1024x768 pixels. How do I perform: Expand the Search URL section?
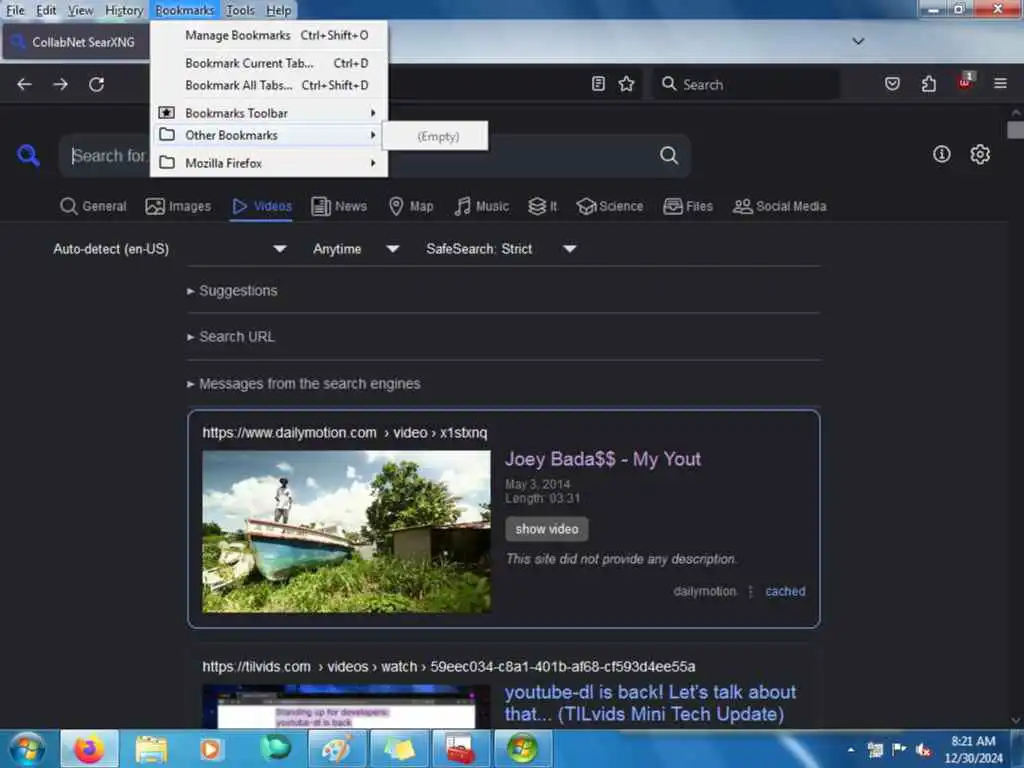[231, 337]
